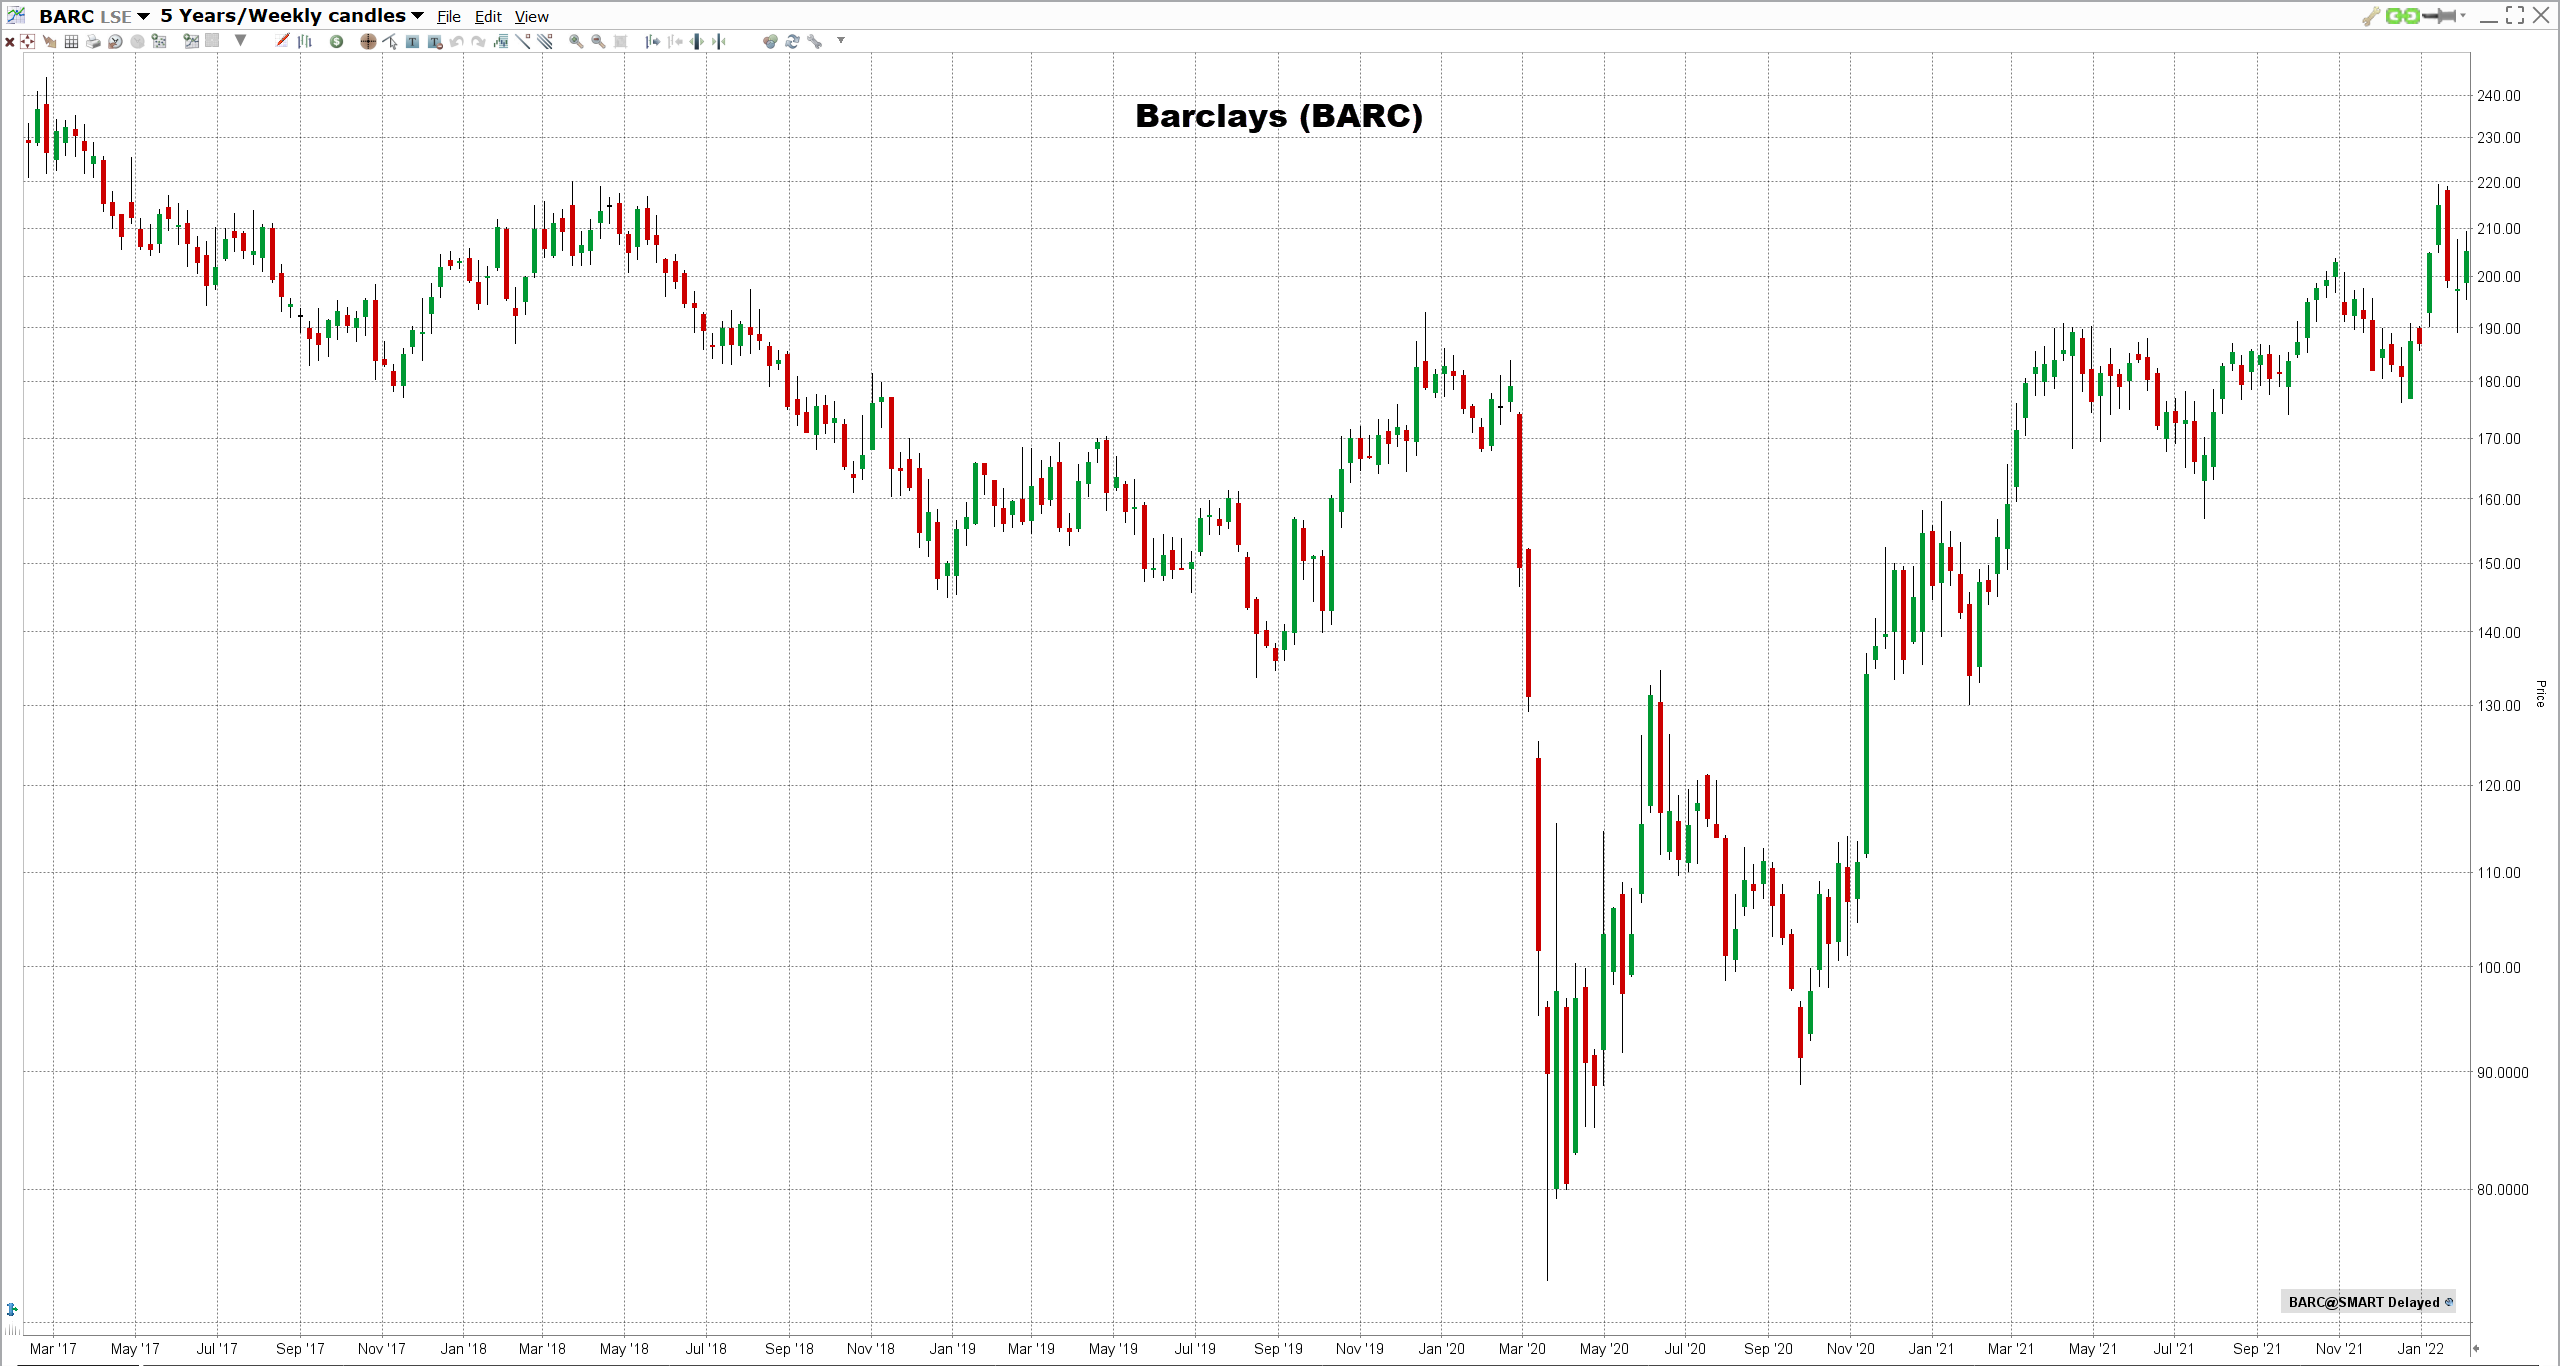
Task: Click the grey square chart toolbar icon
Action: coord(212,41)
